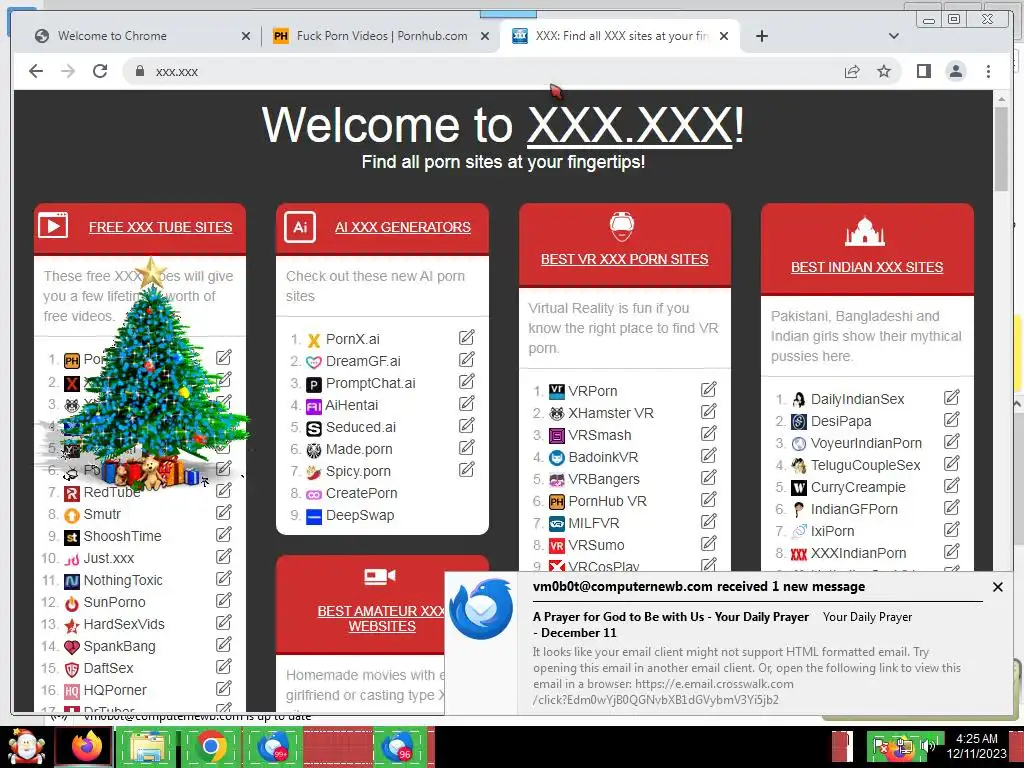Share this page using the share icon
Screen dimensions: 1024x768
[852, 71]
